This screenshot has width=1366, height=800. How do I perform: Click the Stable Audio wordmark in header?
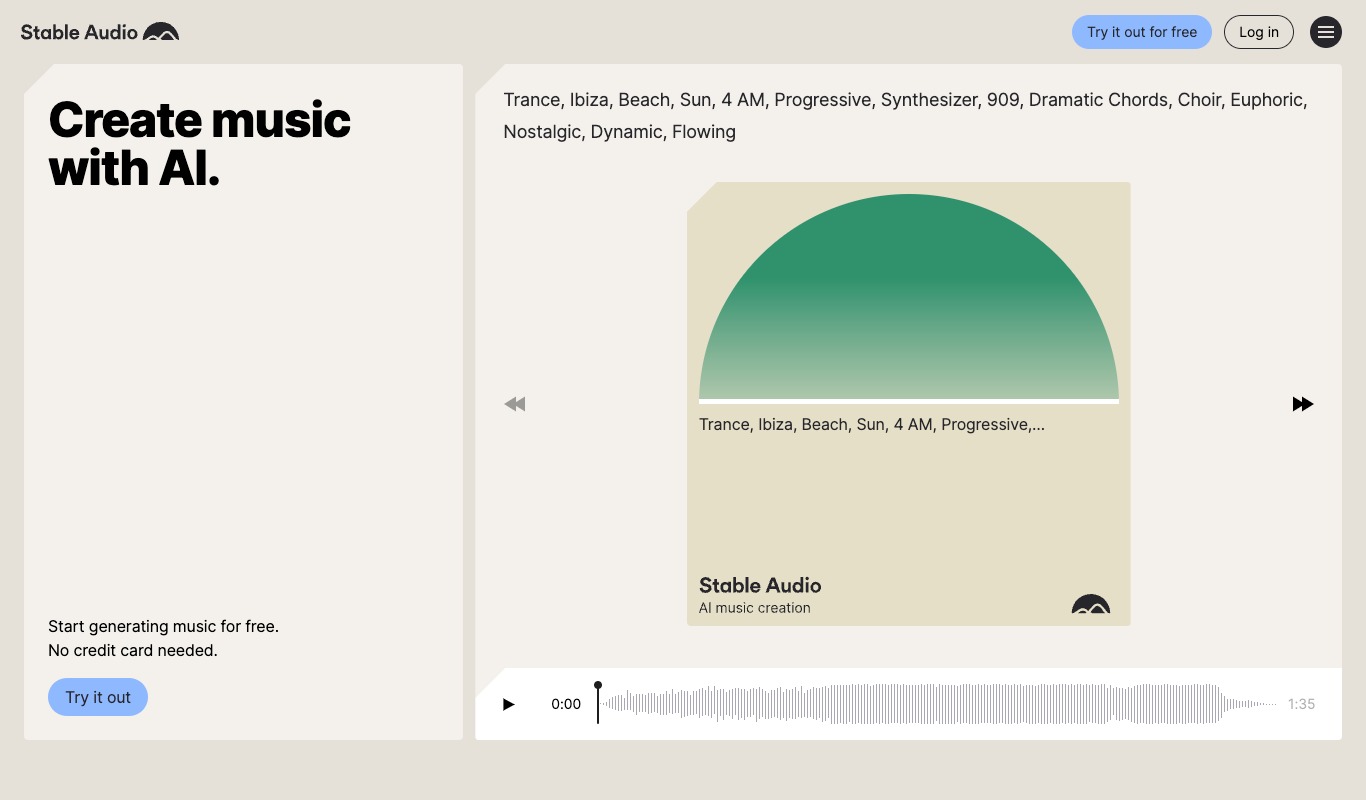tap(79, 32)
